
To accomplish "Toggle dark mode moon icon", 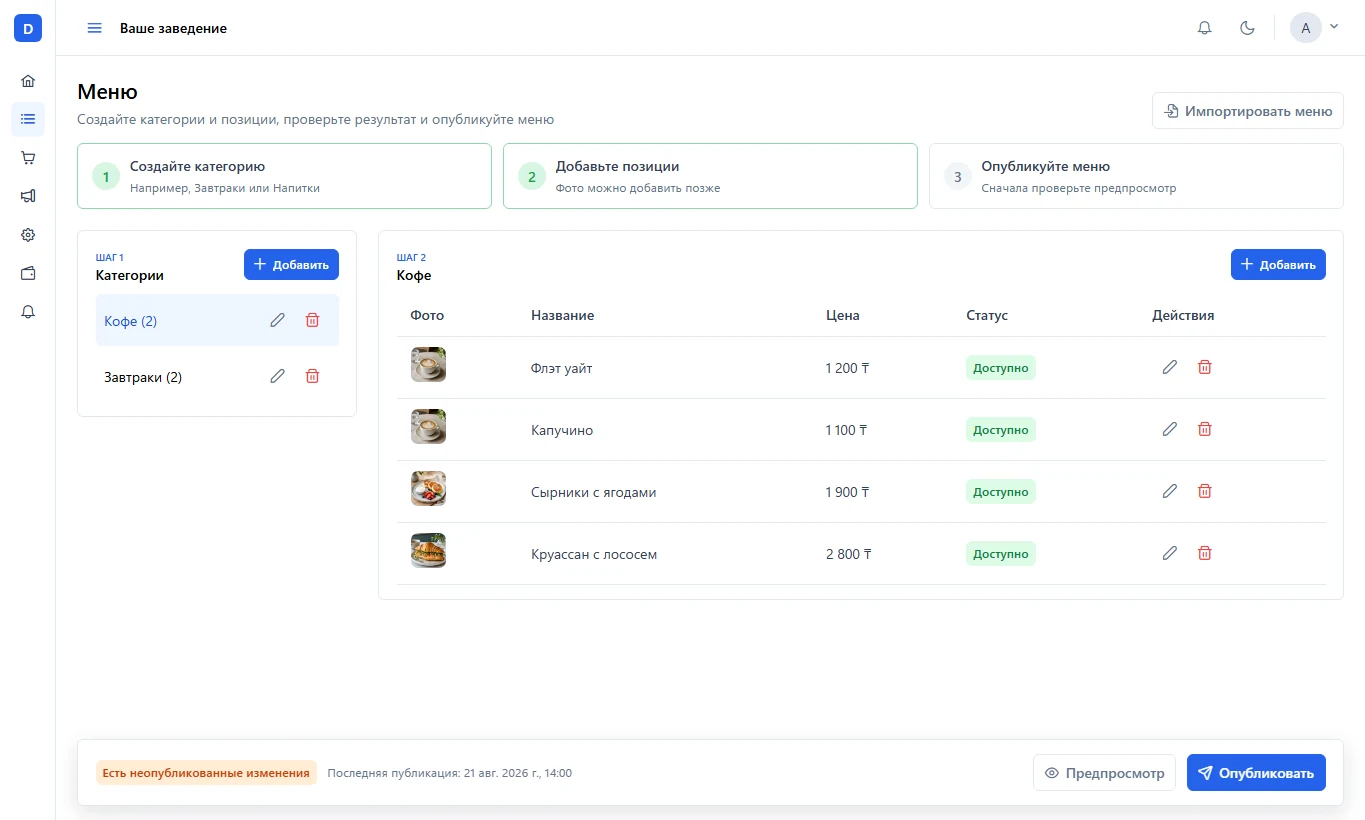I will (x=1247, y=28).
